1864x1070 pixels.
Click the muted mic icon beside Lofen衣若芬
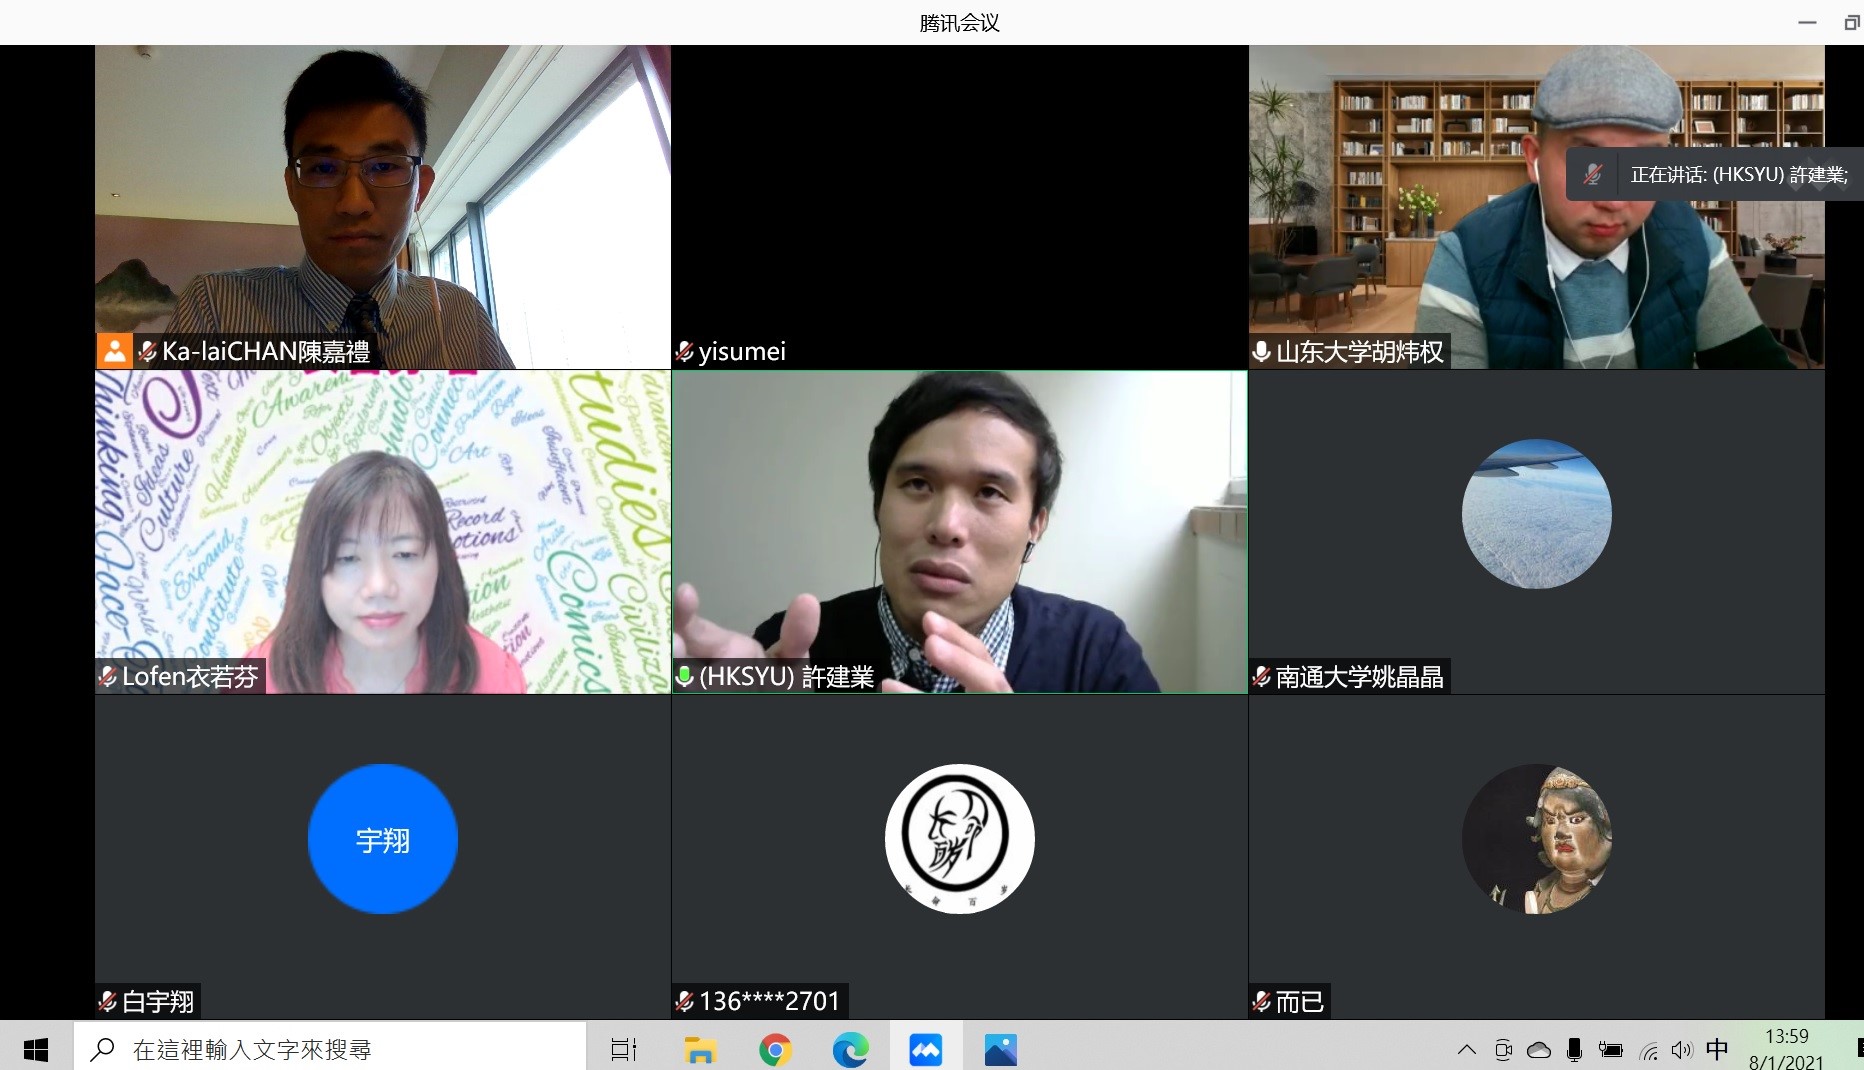coord(108,677)
